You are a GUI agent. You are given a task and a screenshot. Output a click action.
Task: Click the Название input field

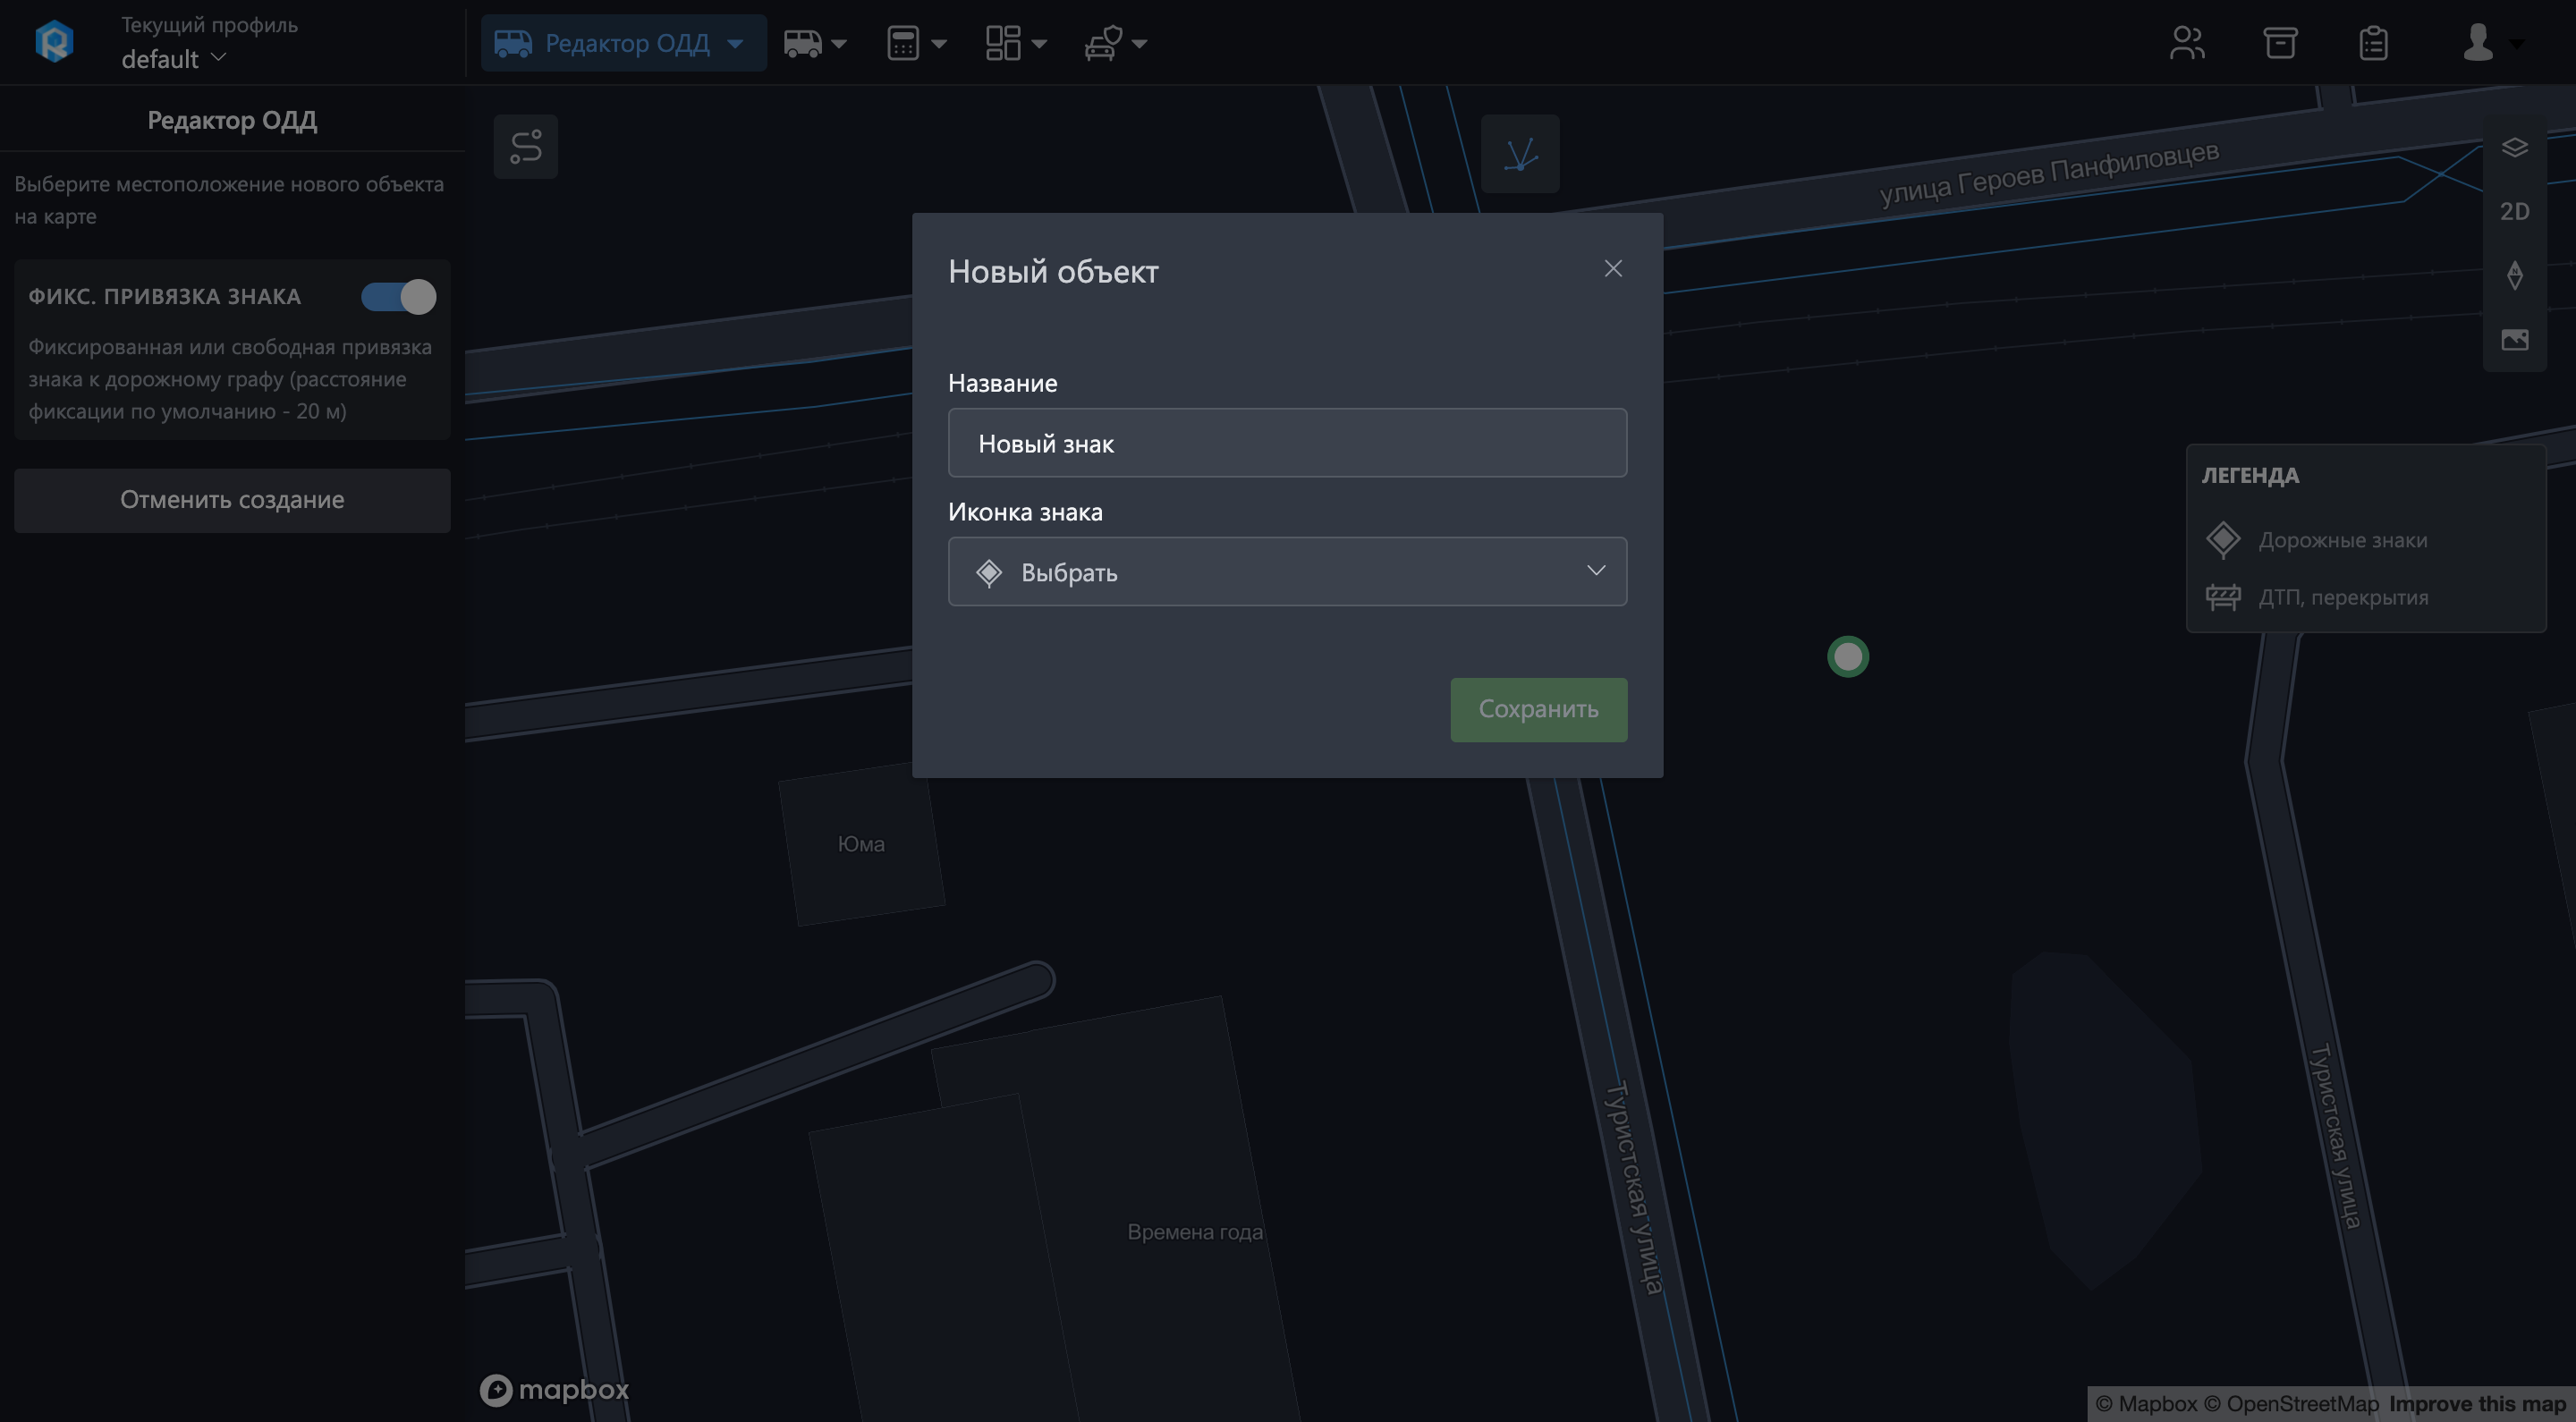pos(1287,443)
